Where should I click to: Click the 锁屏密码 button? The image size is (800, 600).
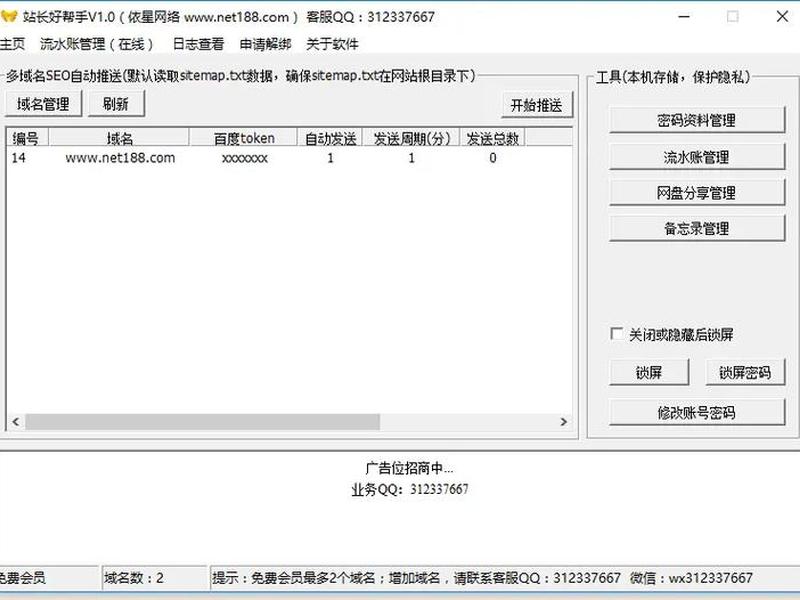(745, 372)
